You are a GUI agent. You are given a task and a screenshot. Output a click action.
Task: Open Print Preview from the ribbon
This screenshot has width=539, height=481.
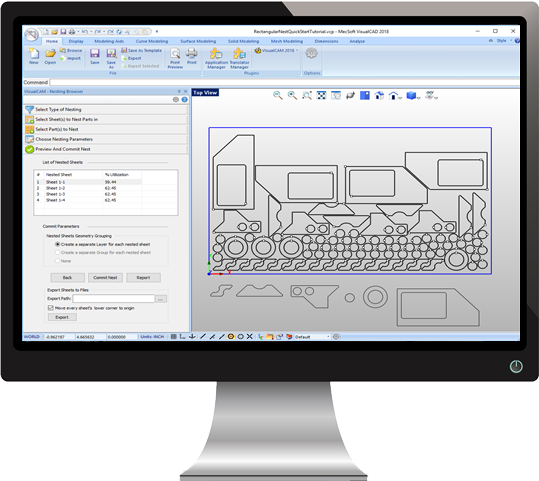pos(175,58)
